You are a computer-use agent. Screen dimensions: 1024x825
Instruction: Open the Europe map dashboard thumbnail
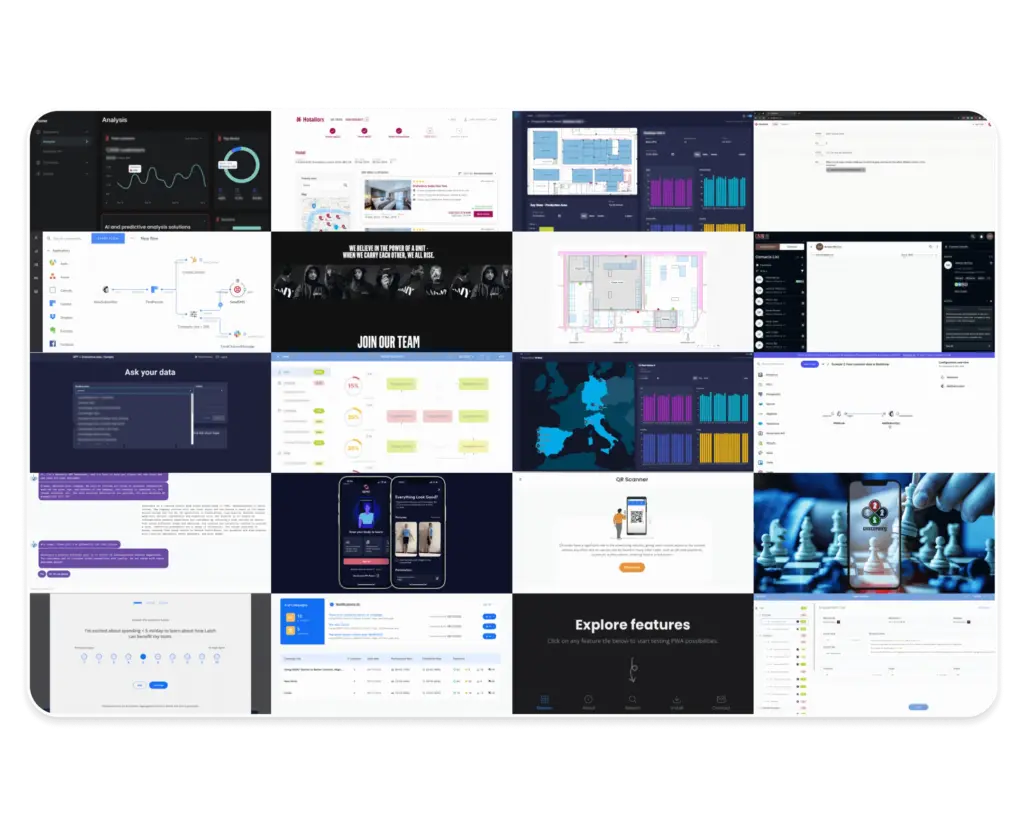[632, 413]
